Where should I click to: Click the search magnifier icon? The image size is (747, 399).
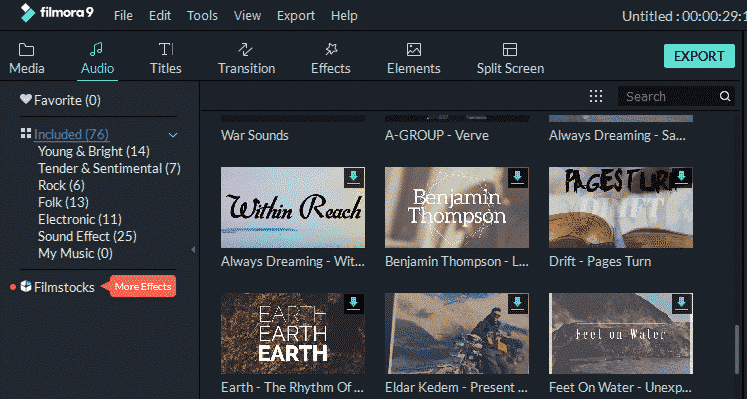pyautogui.click(x=725, y=96)
